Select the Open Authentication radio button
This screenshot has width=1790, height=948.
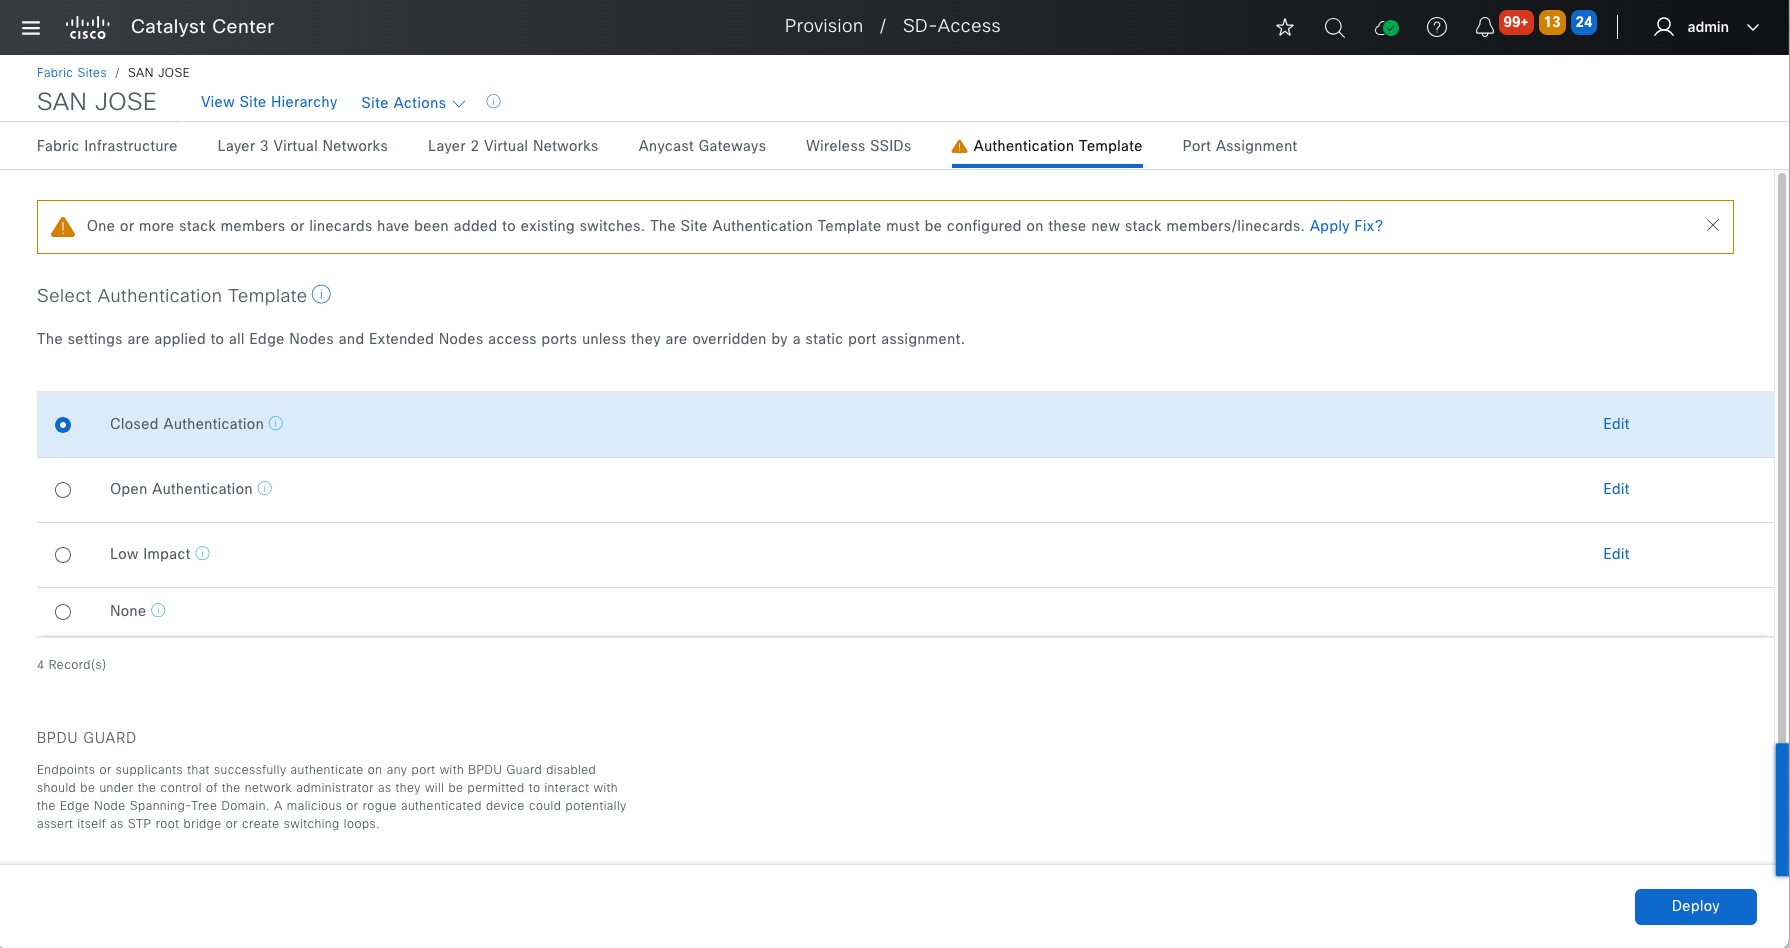(63, 490)
